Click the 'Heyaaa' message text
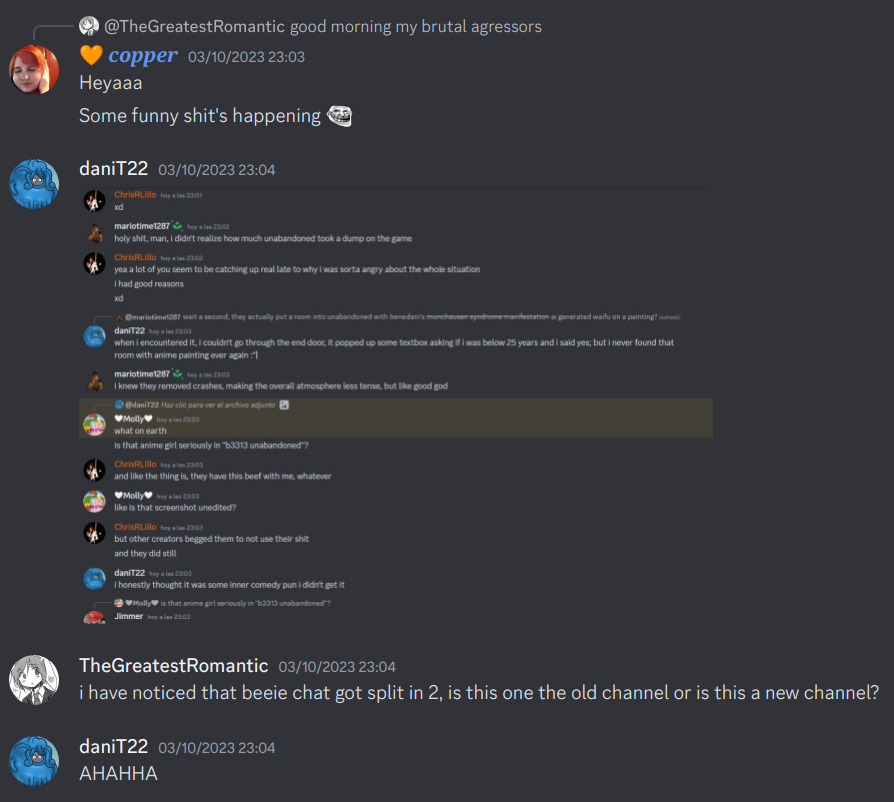The image size is (894, 802). coord(111,83)
